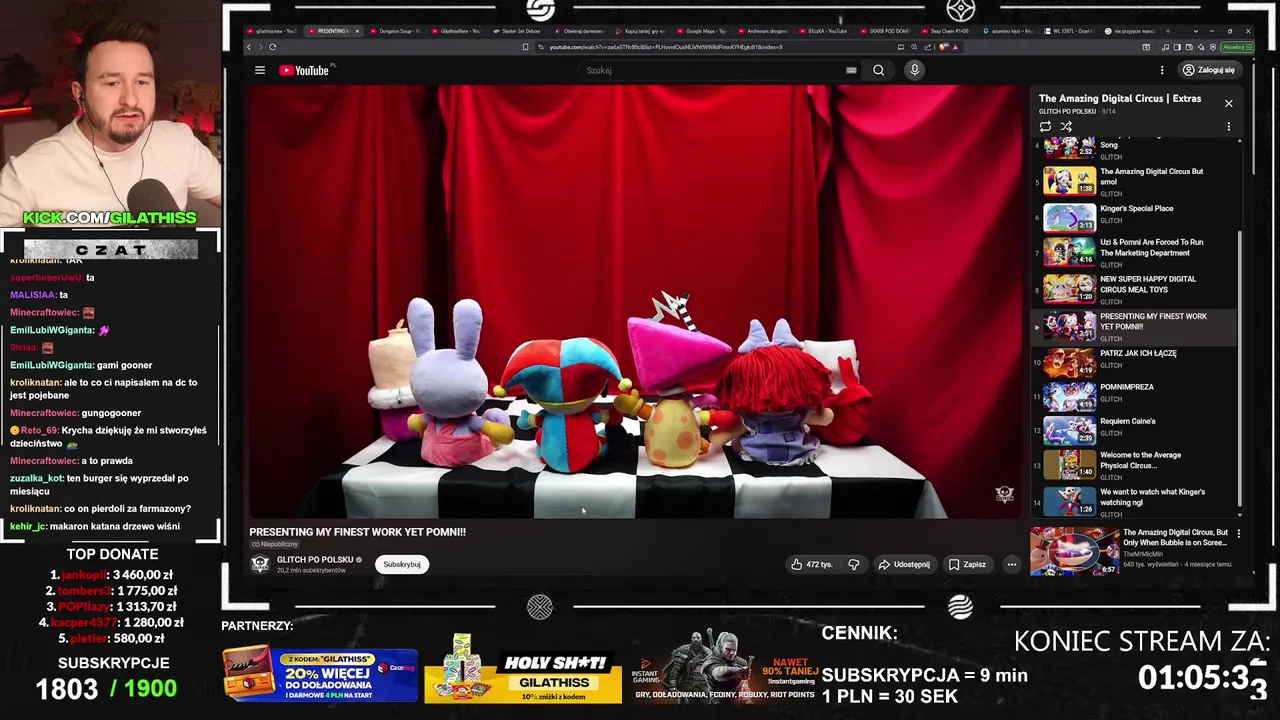Click the Zaloguj się sign-in button
The width and height of the screenshot is (1280, 720).
pos(1208,70)
